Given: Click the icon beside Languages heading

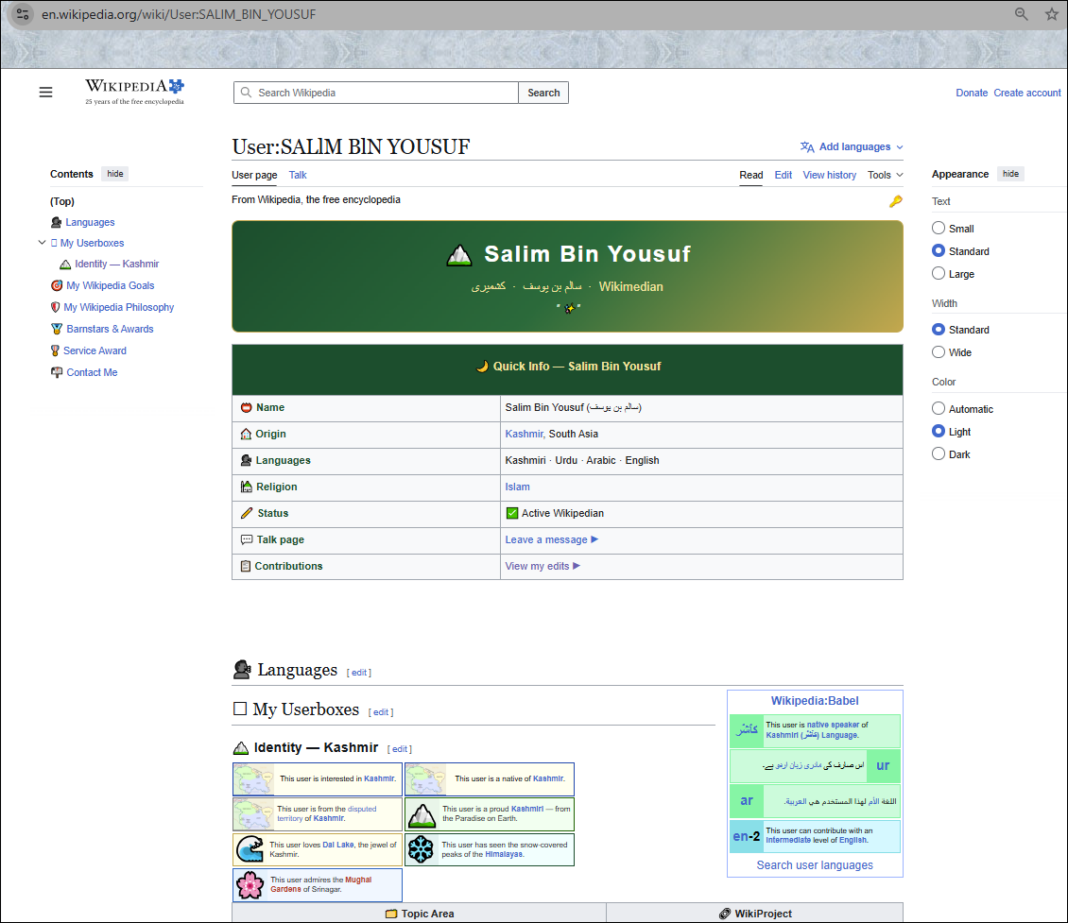Looking at the screenshot, I should click(x=242, y=670).
